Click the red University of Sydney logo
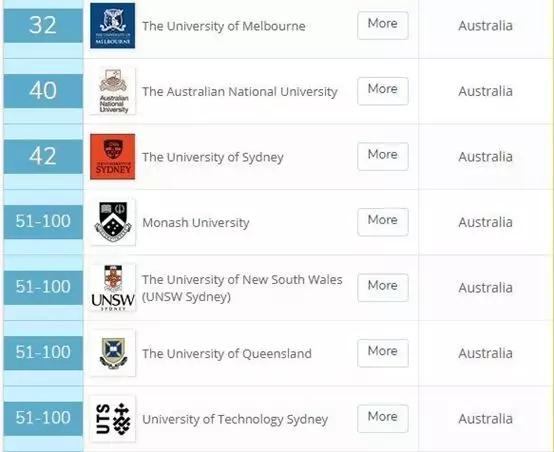The height and width of the screenshot is (452, 554). [112, 157]
